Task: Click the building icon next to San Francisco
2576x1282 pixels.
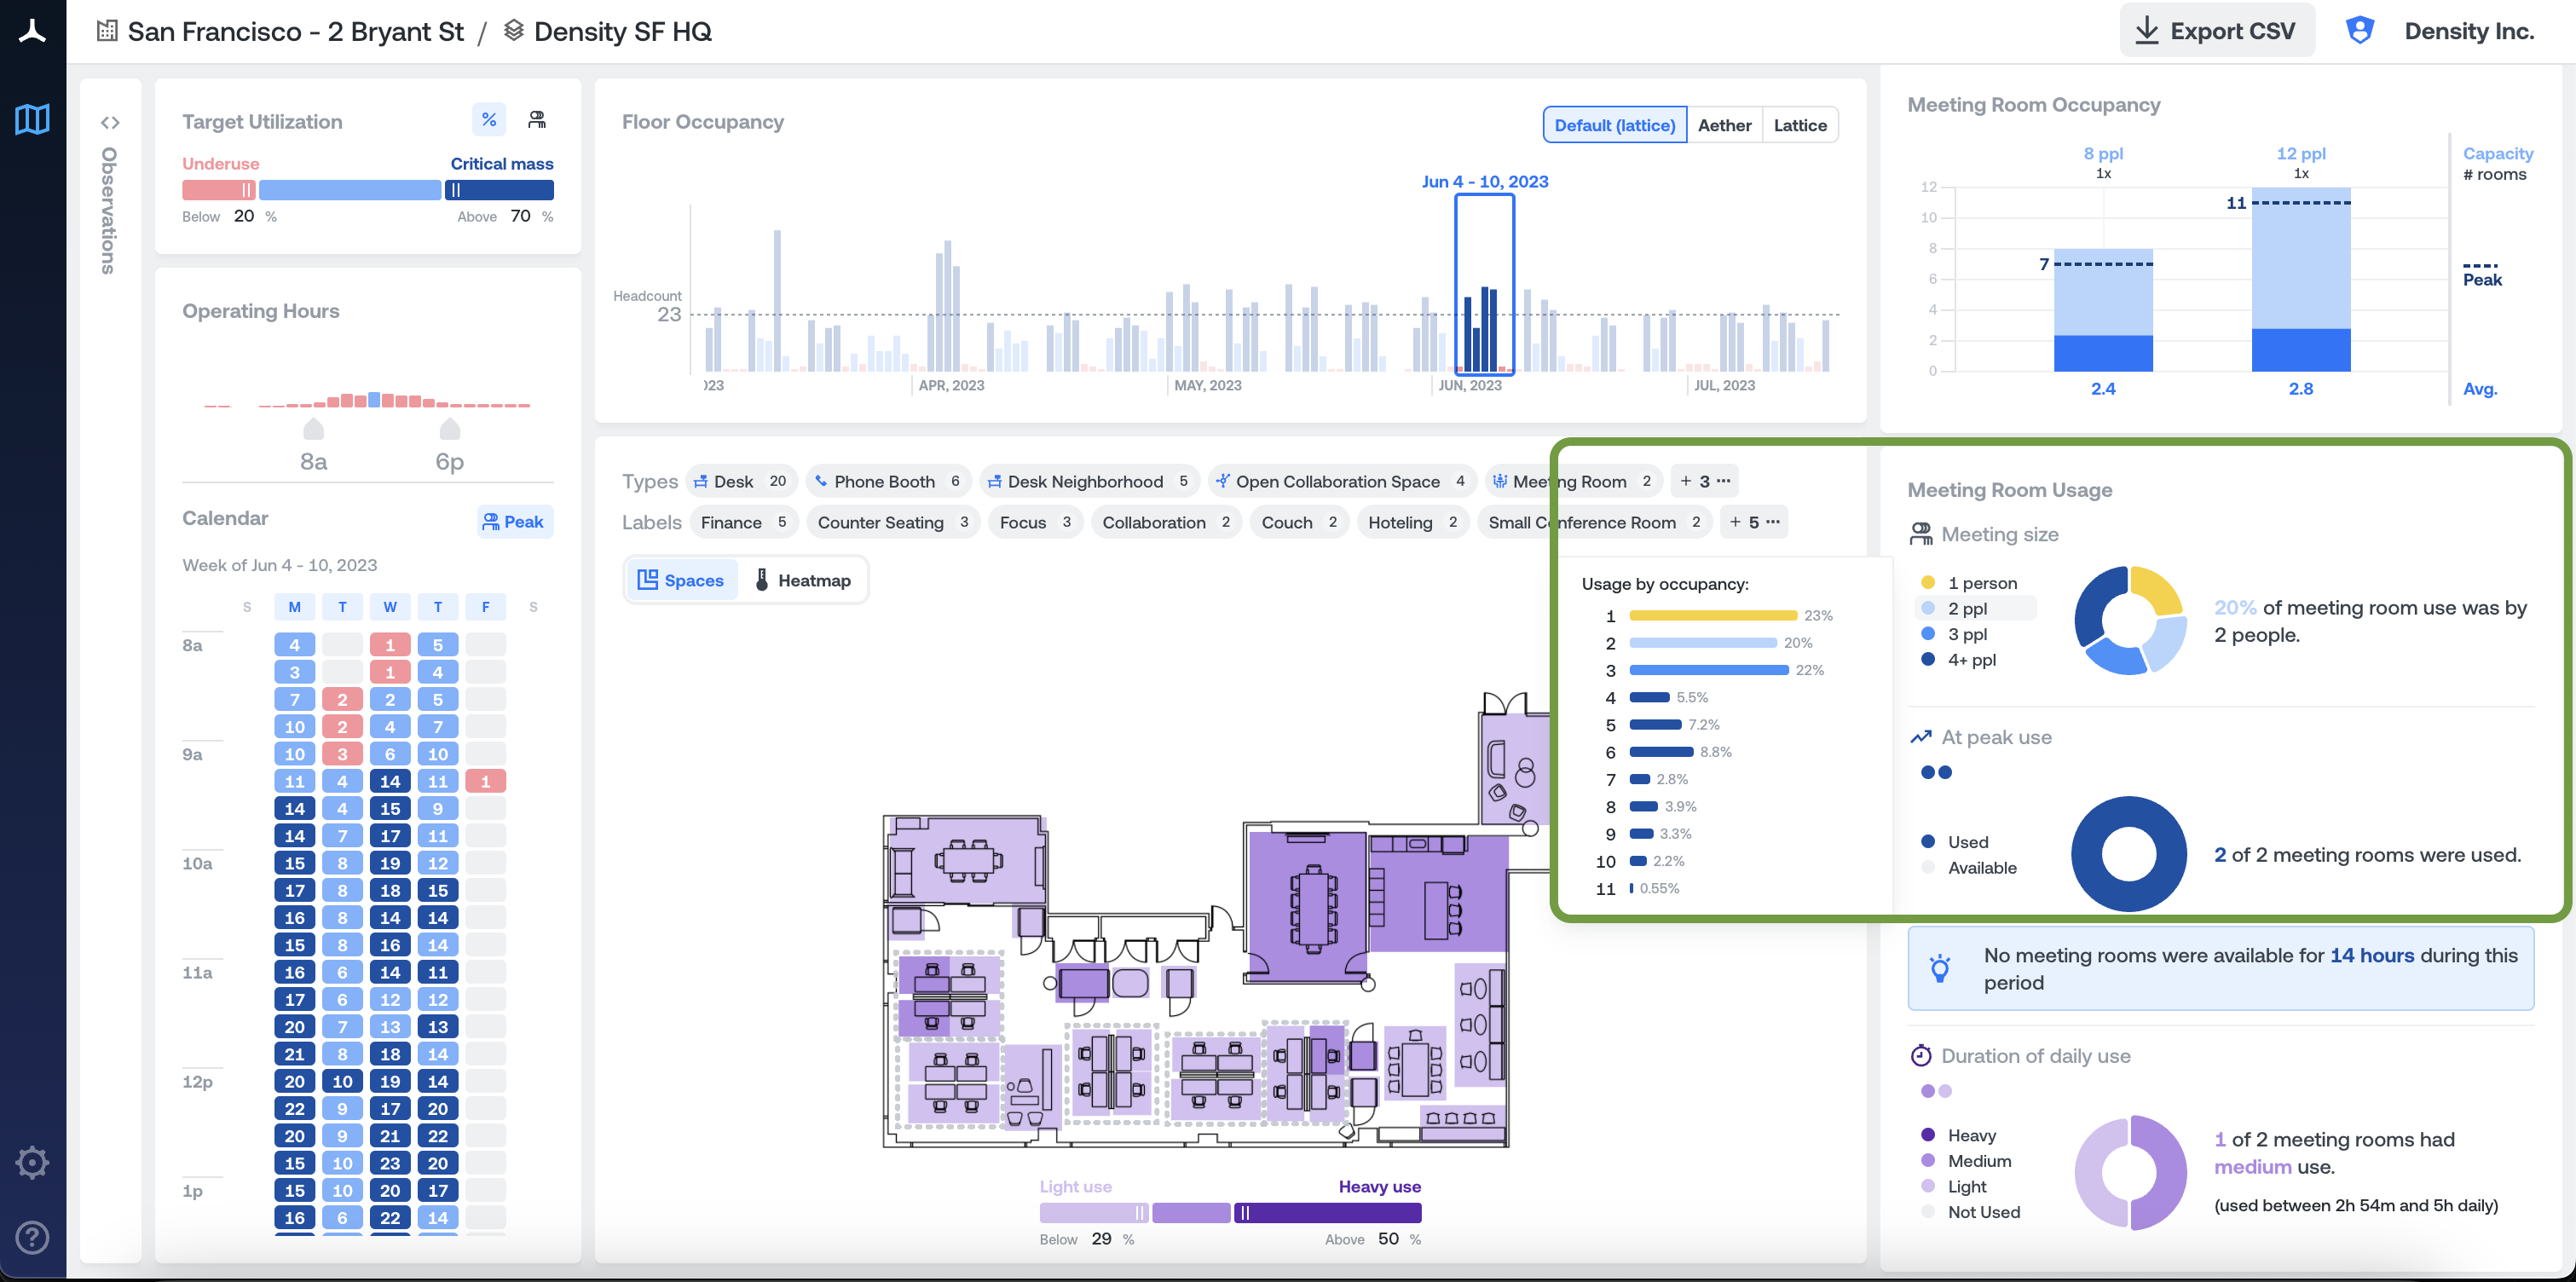Action: pyautogui.click(x=107, y=31)
